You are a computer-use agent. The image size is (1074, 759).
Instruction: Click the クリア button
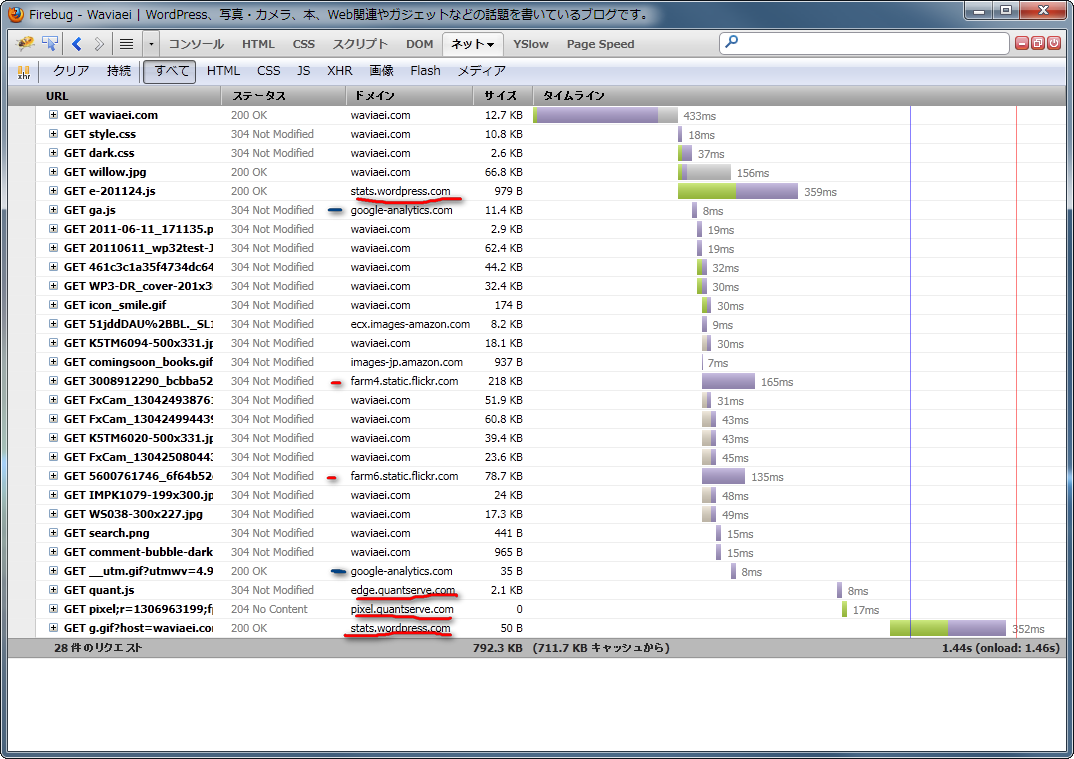(x=71, y=71)
